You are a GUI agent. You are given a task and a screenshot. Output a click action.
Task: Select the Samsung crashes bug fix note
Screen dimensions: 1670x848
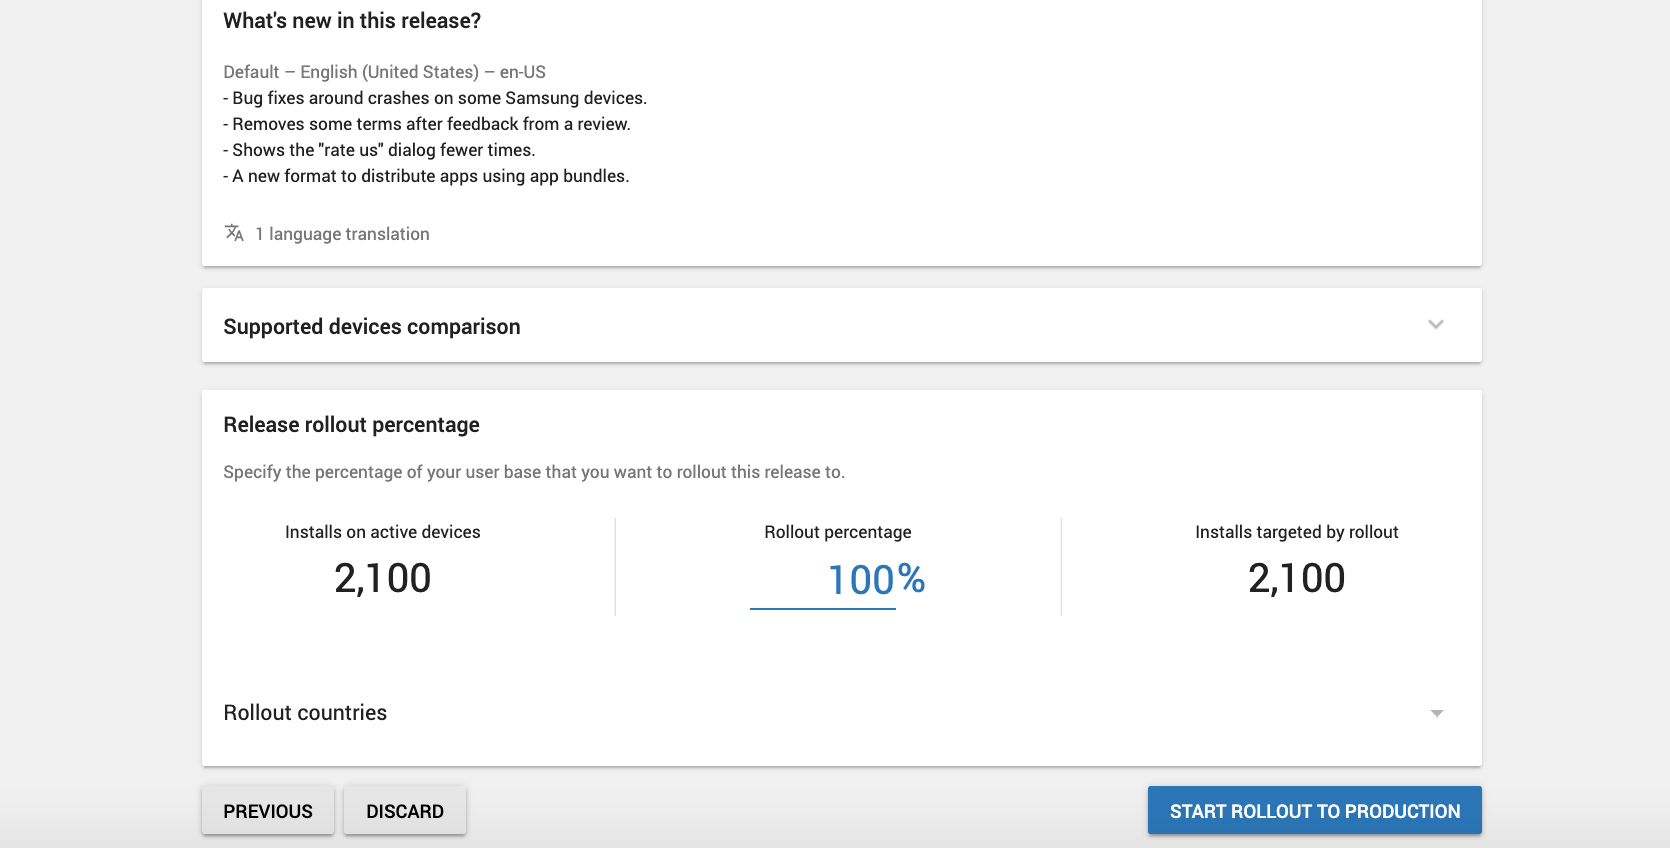coord(435,98)
